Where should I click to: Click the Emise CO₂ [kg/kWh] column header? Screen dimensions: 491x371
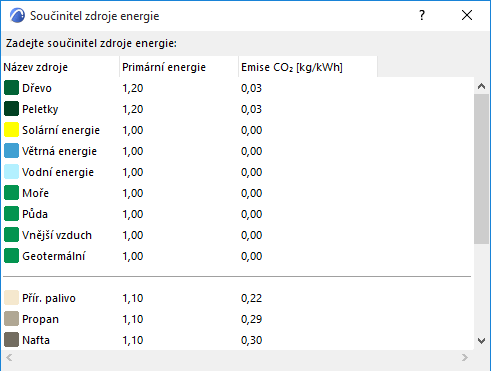[308, 67]
